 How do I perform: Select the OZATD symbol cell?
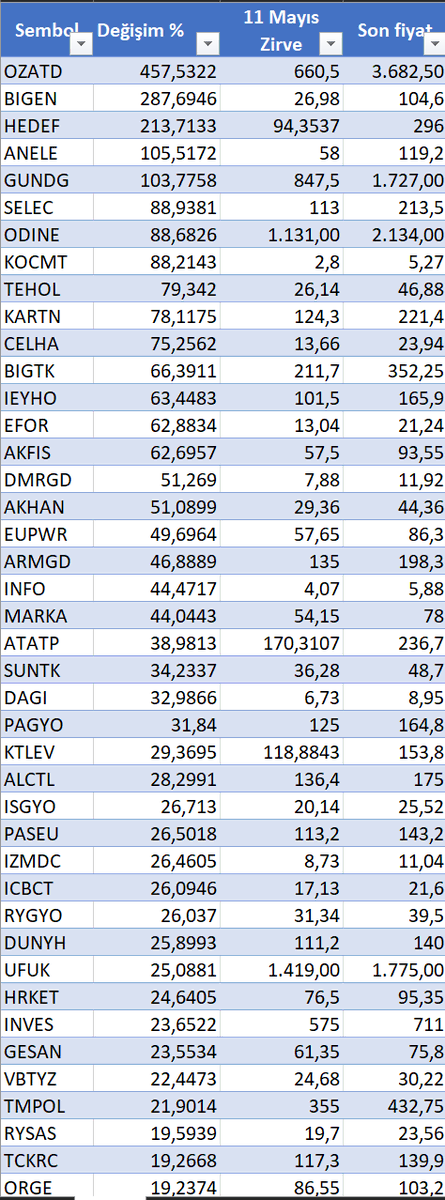coord(47,71)
